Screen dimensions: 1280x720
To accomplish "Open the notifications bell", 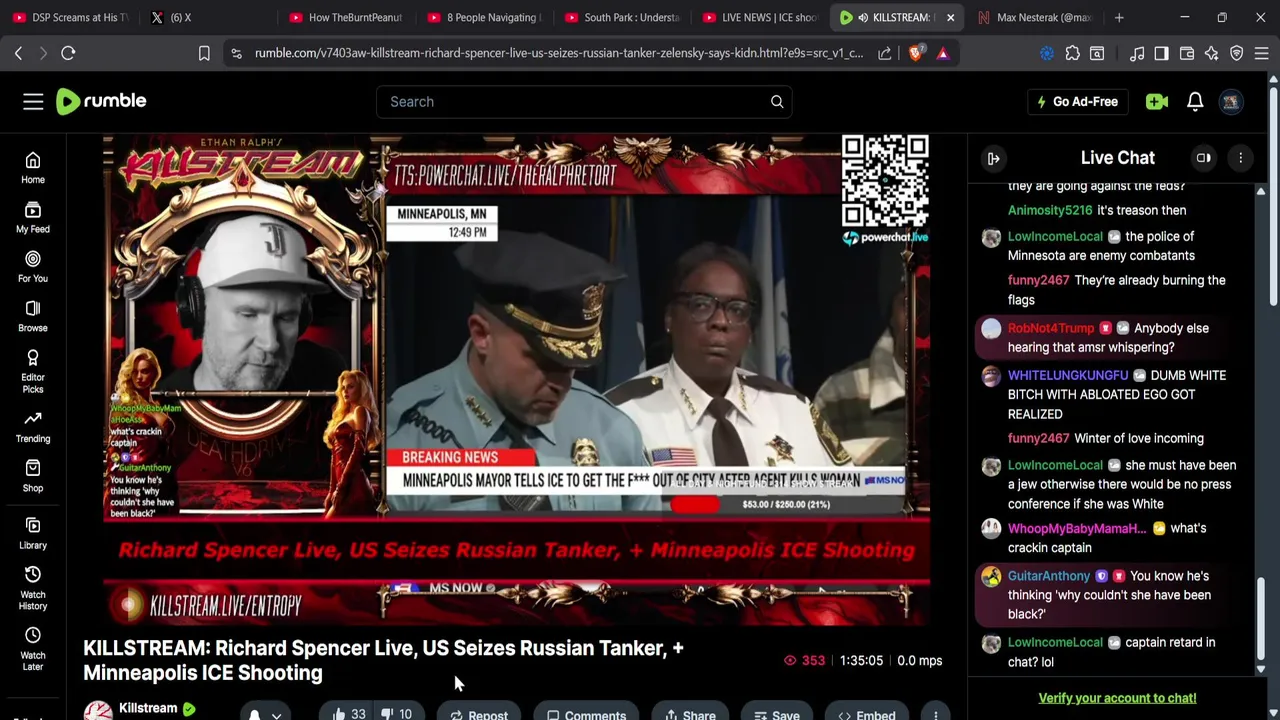I will pos(1195,101).
